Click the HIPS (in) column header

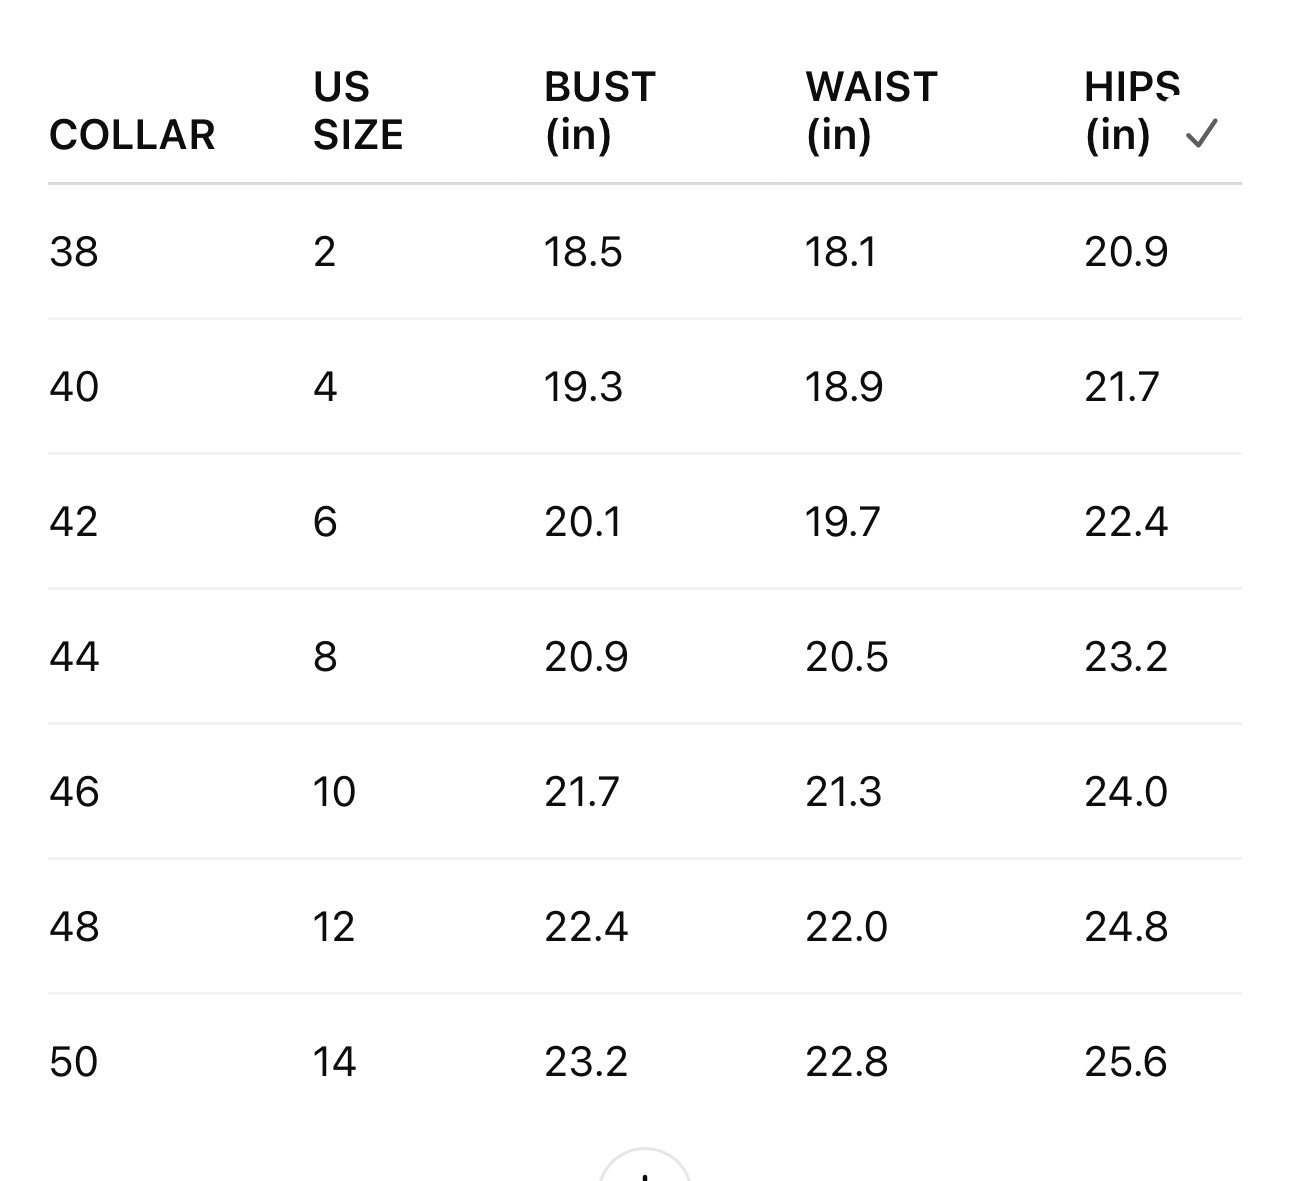coord(1130,111)
